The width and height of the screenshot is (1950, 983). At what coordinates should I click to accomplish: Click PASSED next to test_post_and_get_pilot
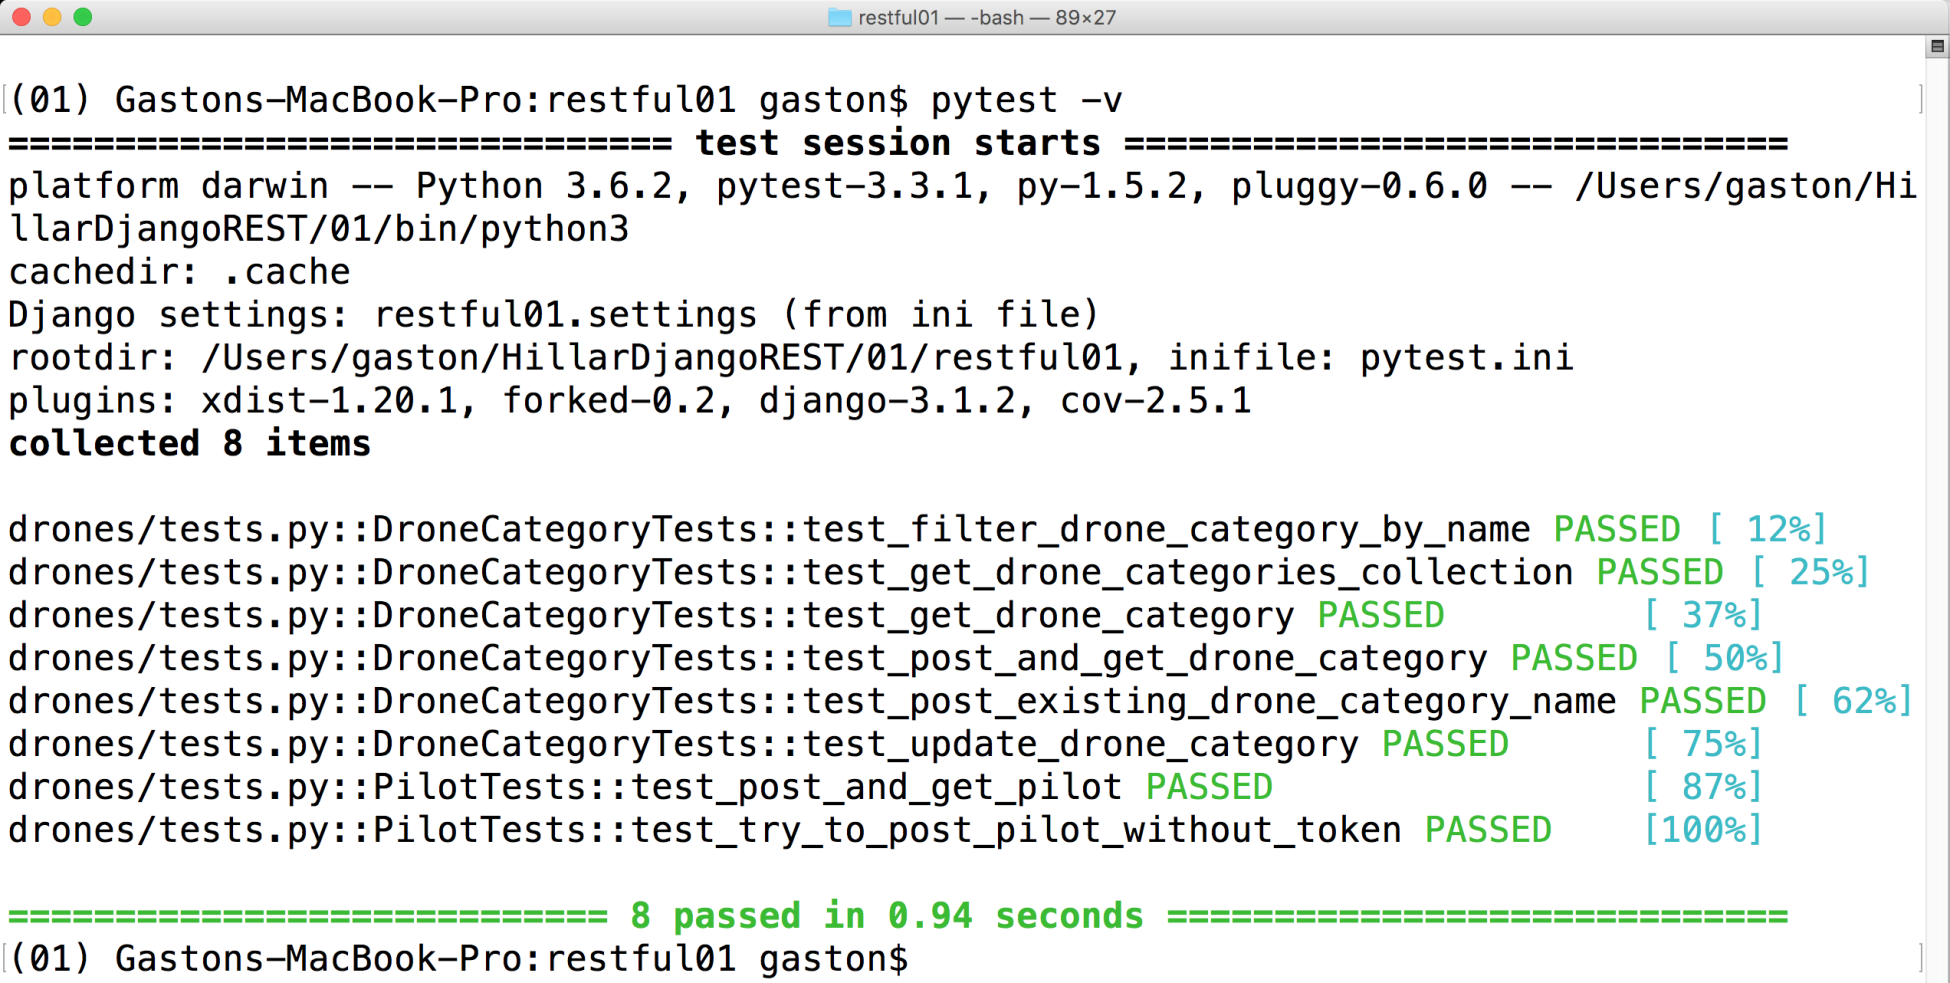pyautogui.click(x=1209, y=787)
